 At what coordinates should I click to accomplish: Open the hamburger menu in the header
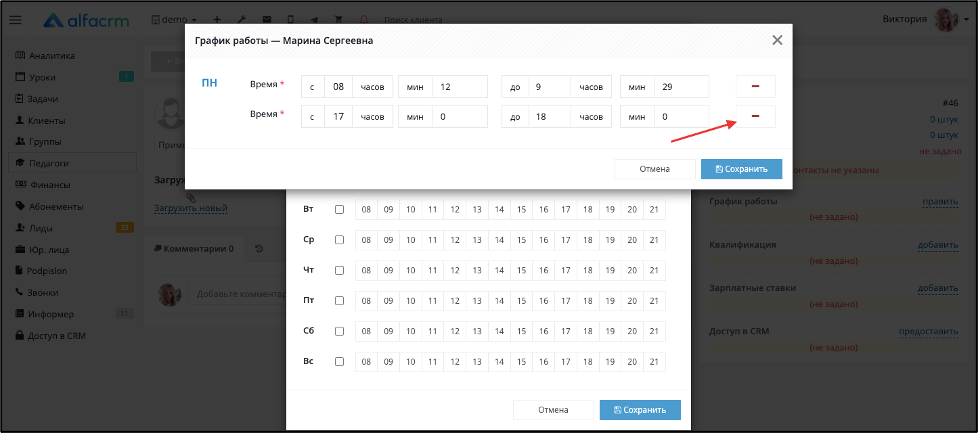(16, 20)
